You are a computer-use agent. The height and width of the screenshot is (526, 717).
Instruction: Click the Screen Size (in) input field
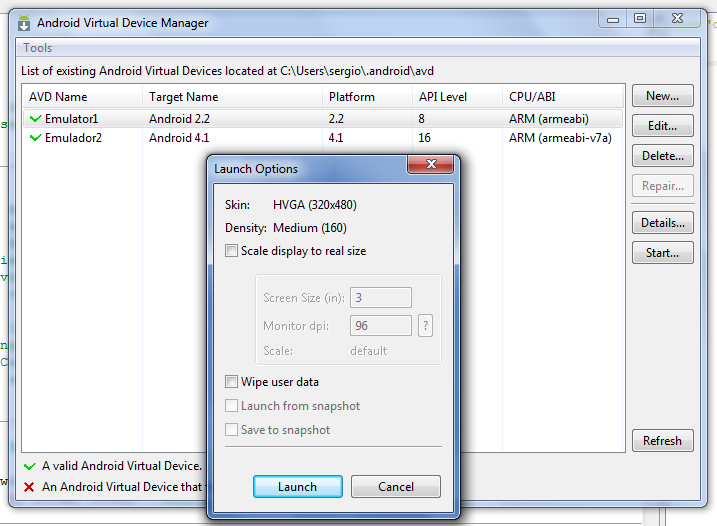point(381,298)
